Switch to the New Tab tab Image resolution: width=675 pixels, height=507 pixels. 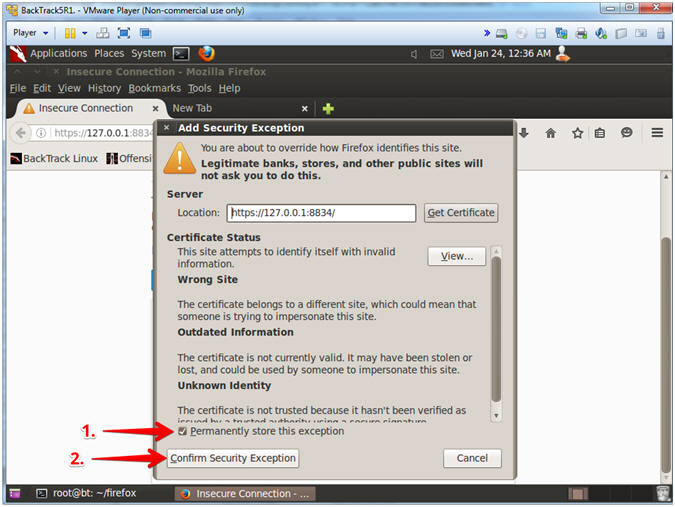(x=192, y=108)
